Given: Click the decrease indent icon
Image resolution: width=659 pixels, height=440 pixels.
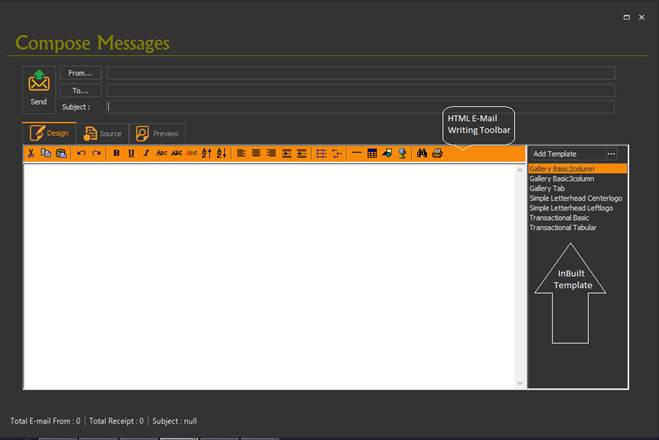Looking at the screenshot, I should click(x=302, y=153).
